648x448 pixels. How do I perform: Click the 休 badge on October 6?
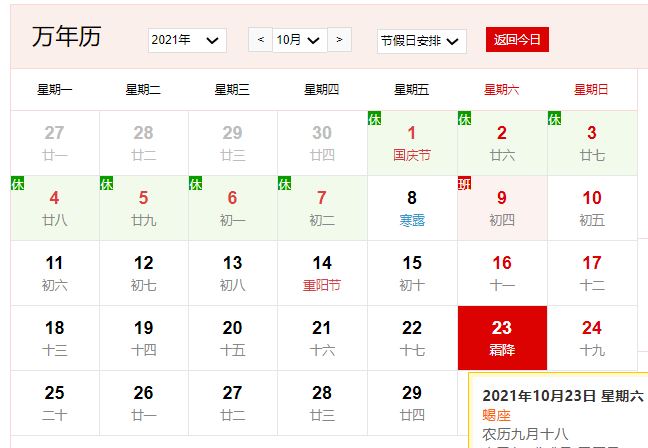coord(196,183)
